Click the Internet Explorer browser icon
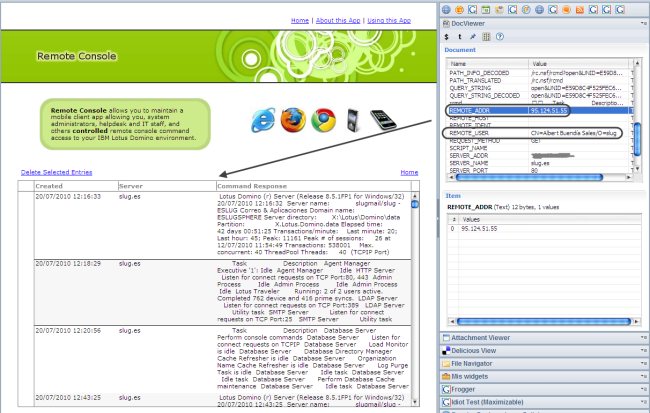650x413 pixels. pyautogui.click(x=263, y=120)
